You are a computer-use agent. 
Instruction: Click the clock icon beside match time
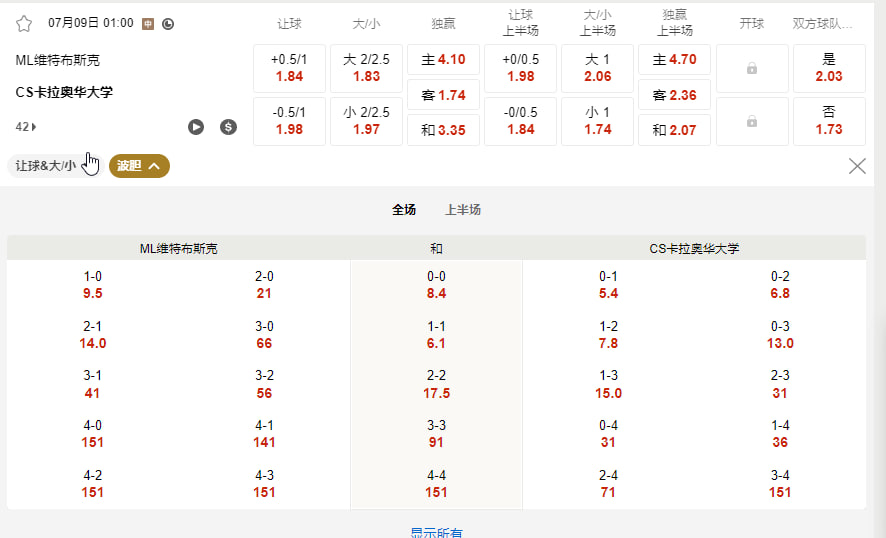(168, 24)
